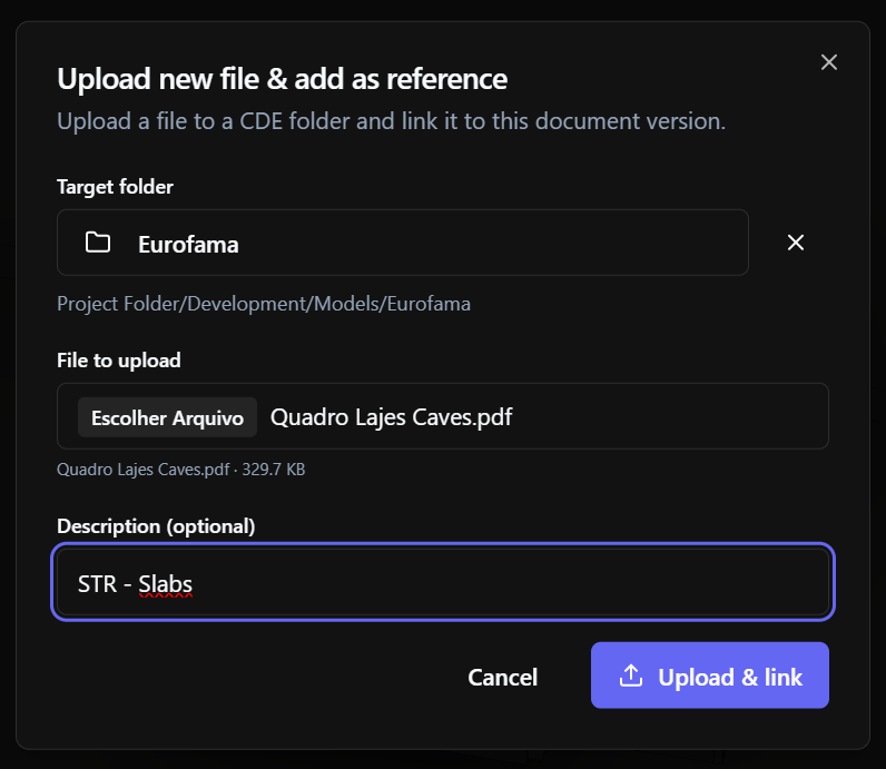Click the Description (optional) label
The image size is (886, 769).
[x=156, y=526]
